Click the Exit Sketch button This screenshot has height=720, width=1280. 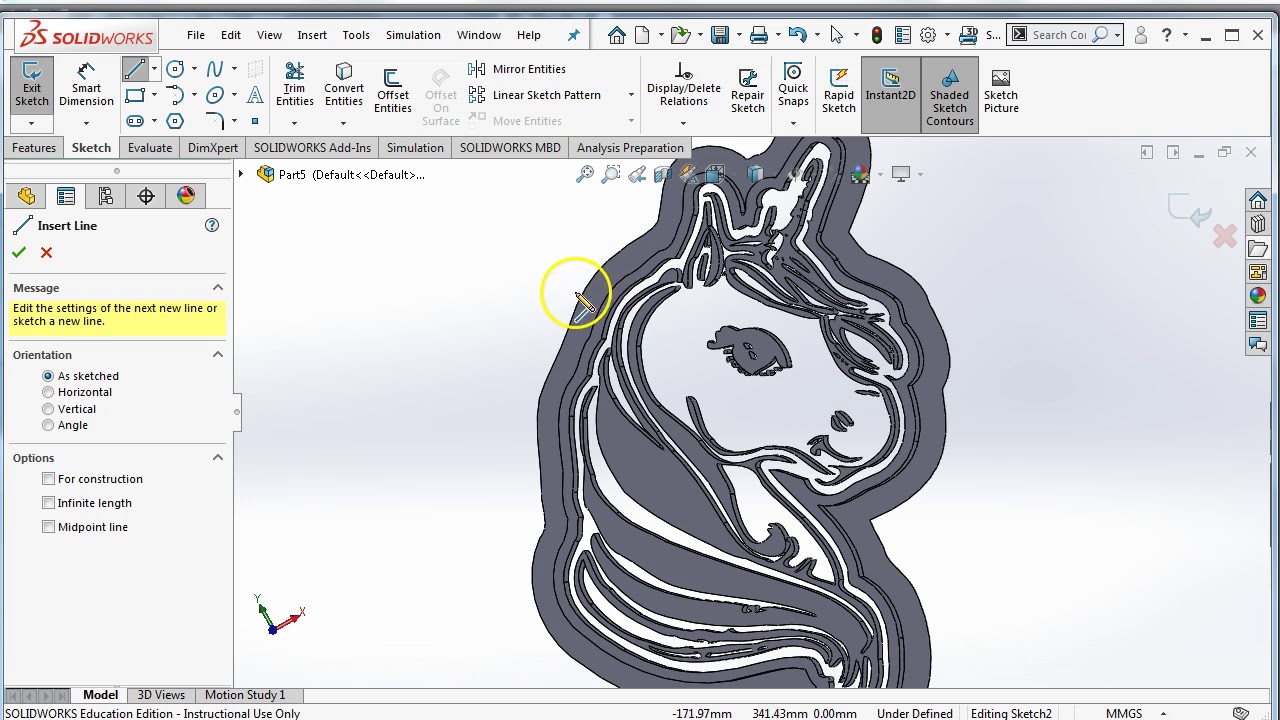point(31,84)
